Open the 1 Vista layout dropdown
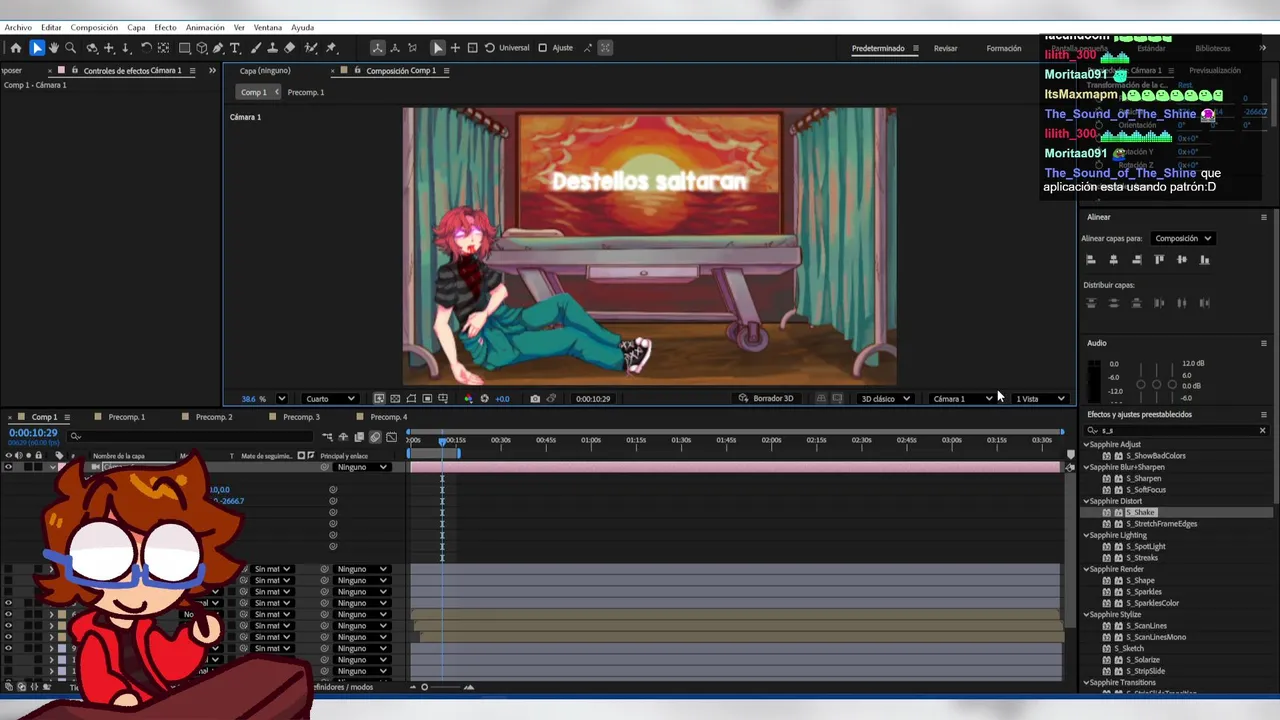Image resolution: width=1280 pixels, height=720 pixels. tap(1041, 399)
